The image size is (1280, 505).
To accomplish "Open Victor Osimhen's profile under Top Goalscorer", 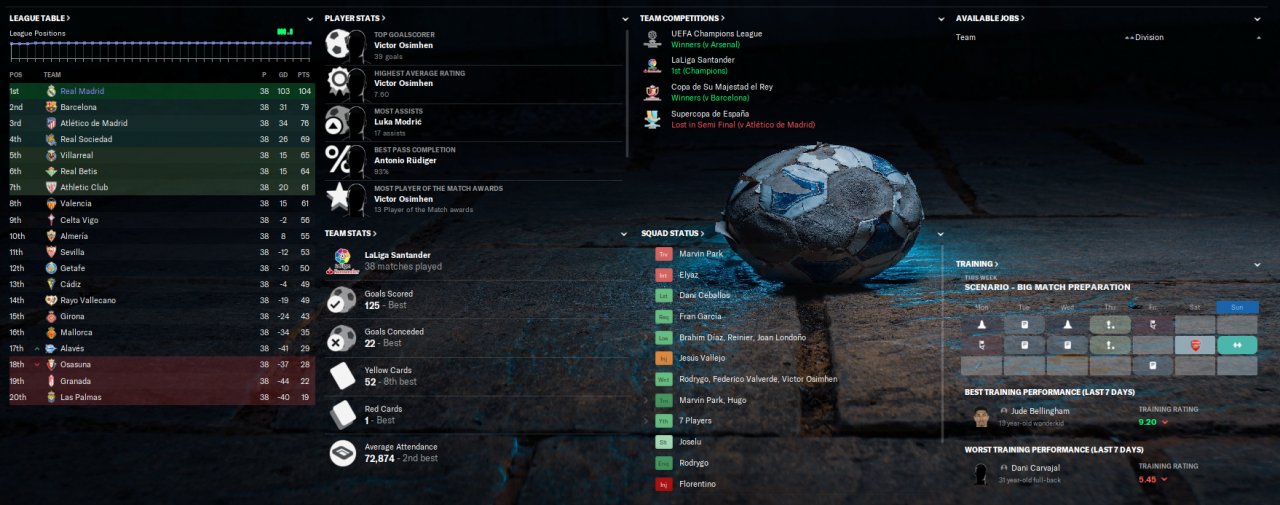I will 405,45.
